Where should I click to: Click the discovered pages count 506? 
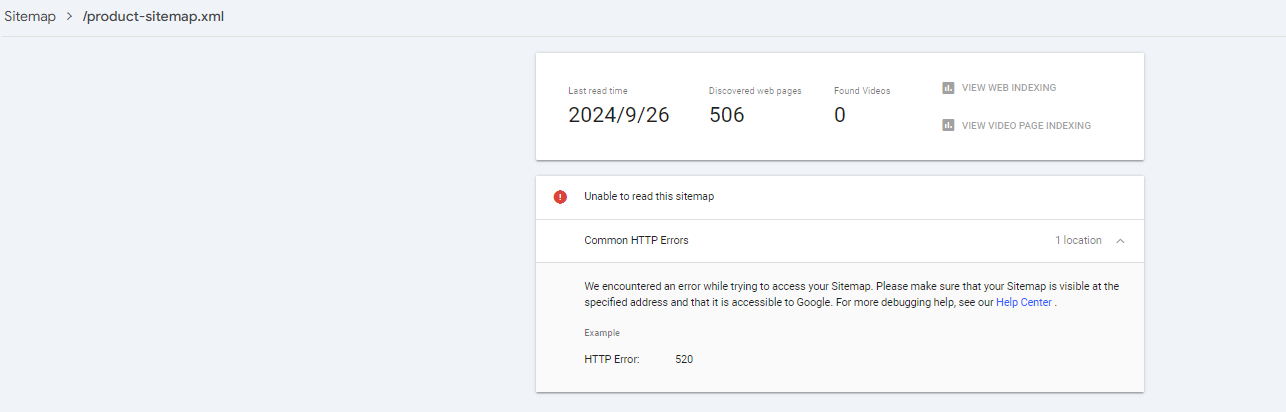727,115
